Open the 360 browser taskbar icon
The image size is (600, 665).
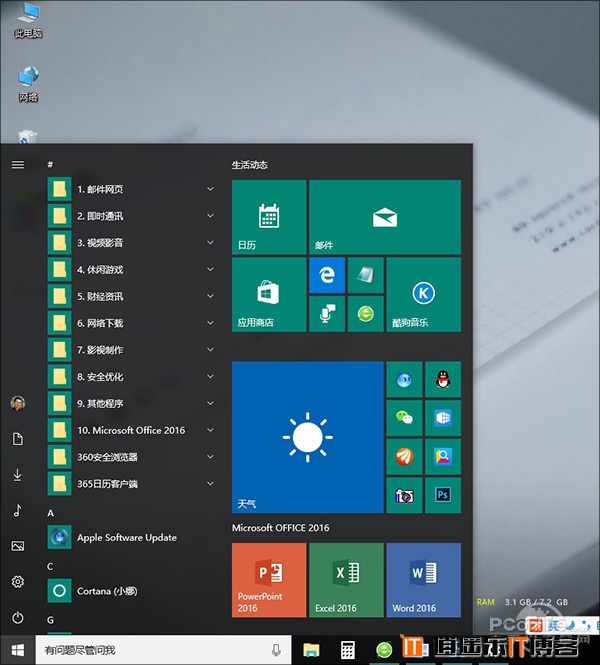(384, 650)
